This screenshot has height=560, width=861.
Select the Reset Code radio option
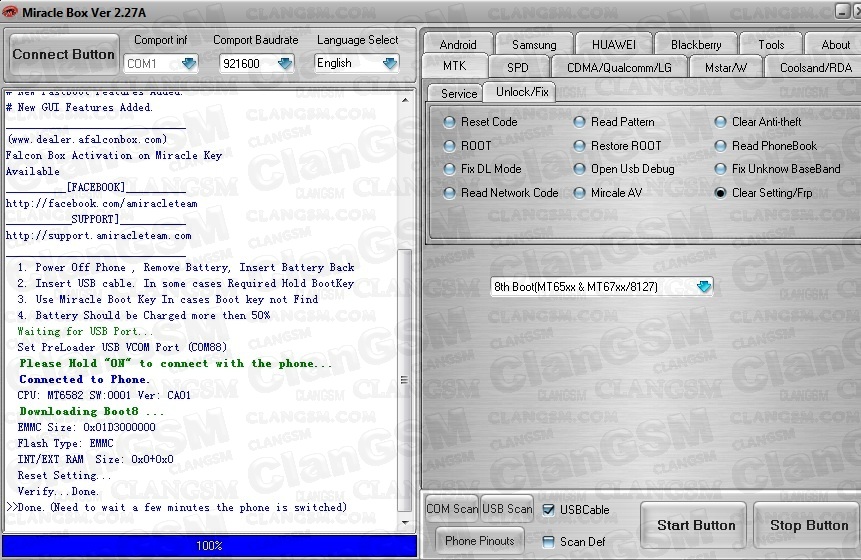click(449, 122)
